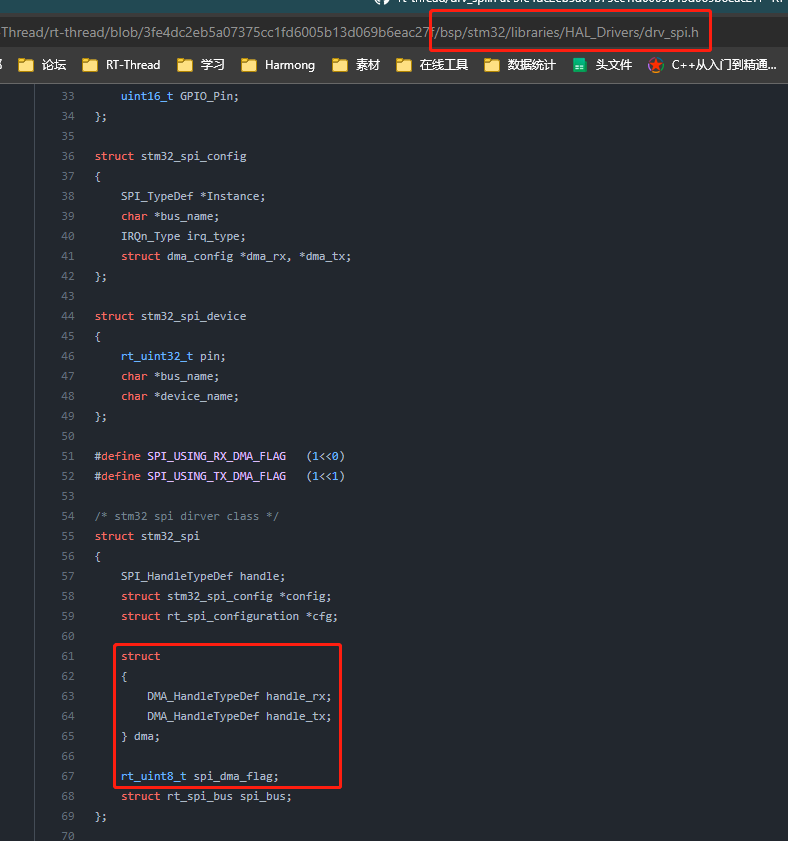Click 'stm32_spi_config' struct name
788x841 pixels.
(x=194, y=156)
